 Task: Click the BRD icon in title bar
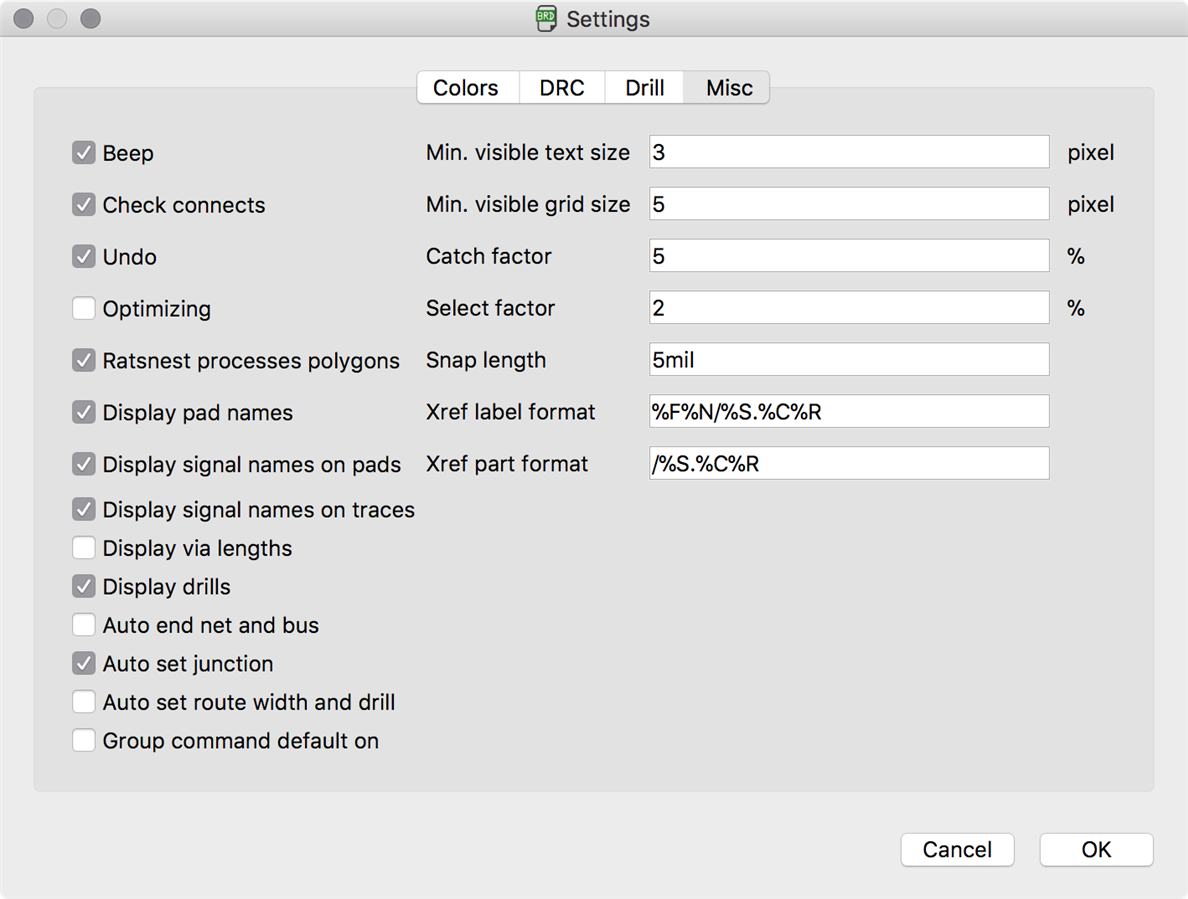tap(546, 19)
